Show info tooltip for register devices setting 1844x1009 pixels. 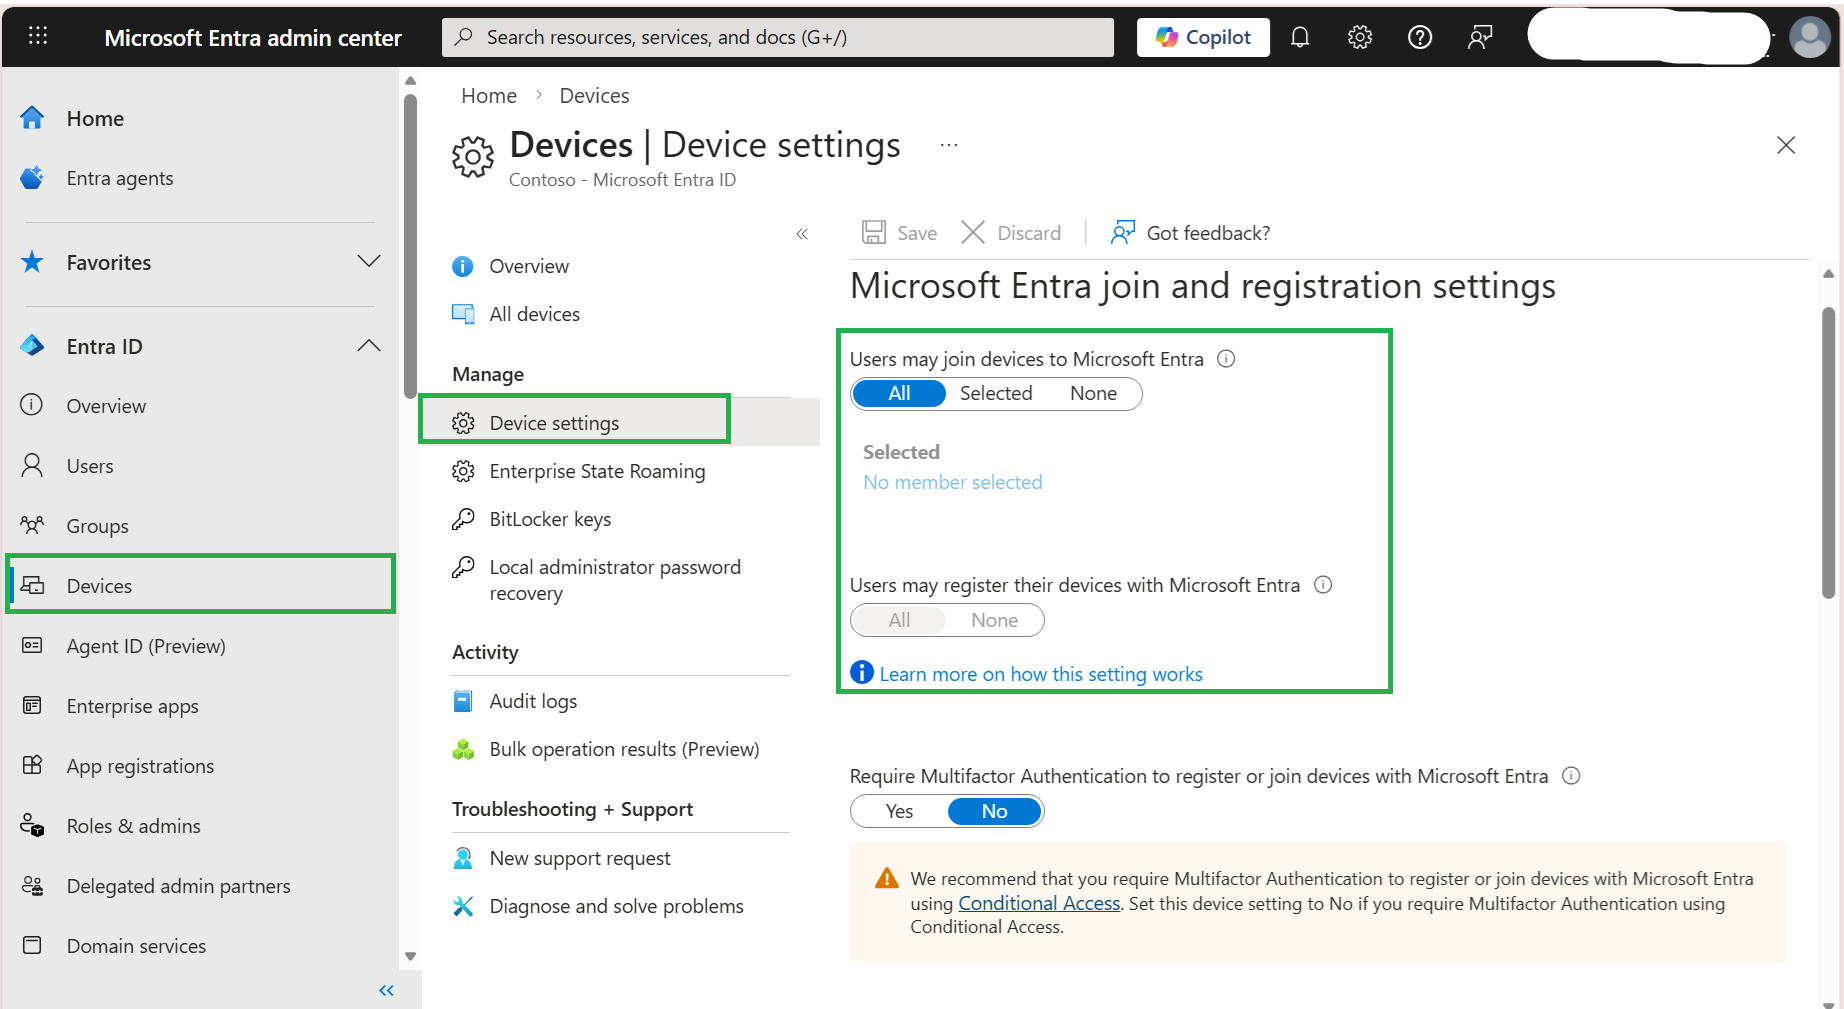(x=1323, y=585)
